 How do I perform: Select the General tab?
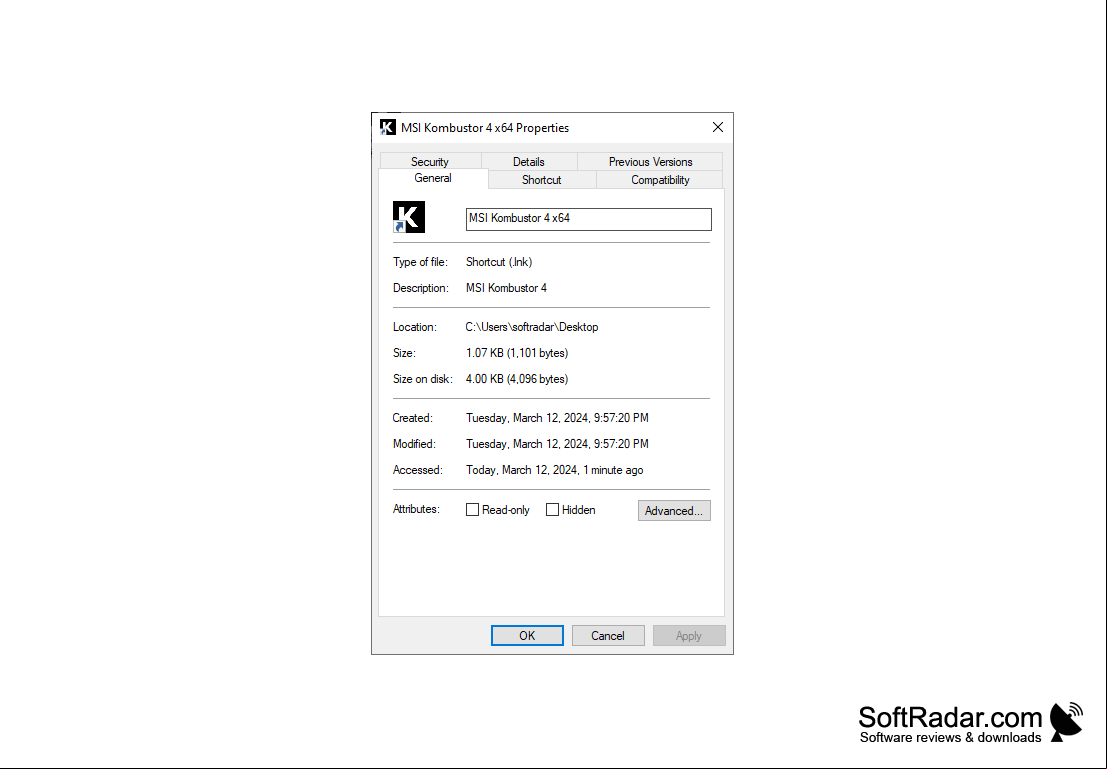tap(433, 179)
